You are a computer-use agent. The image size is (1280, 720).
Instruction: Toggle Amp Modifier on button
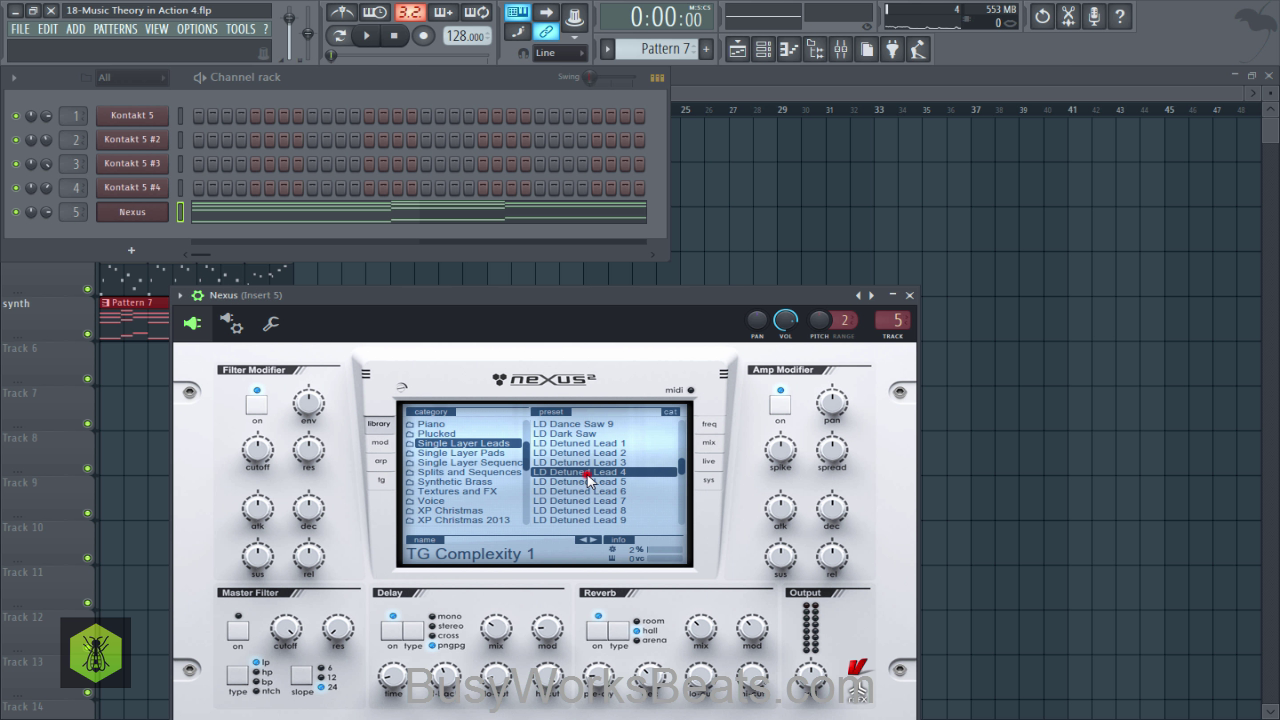pos(780,405)
